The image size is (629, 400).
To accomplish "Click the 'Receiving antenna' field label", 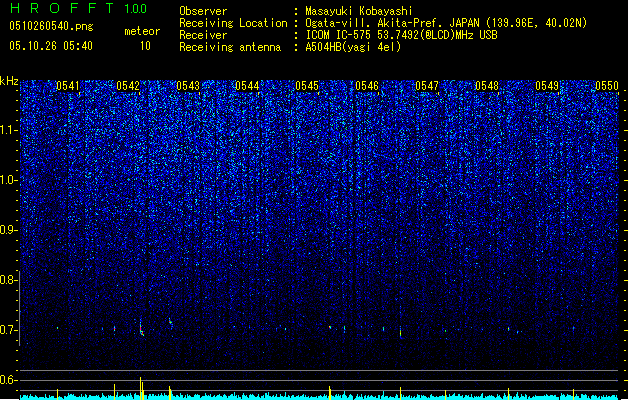I will point(230,47).
